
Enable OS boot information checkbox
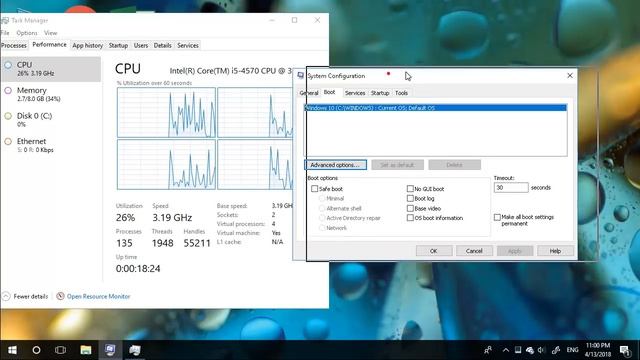[410, 218]
